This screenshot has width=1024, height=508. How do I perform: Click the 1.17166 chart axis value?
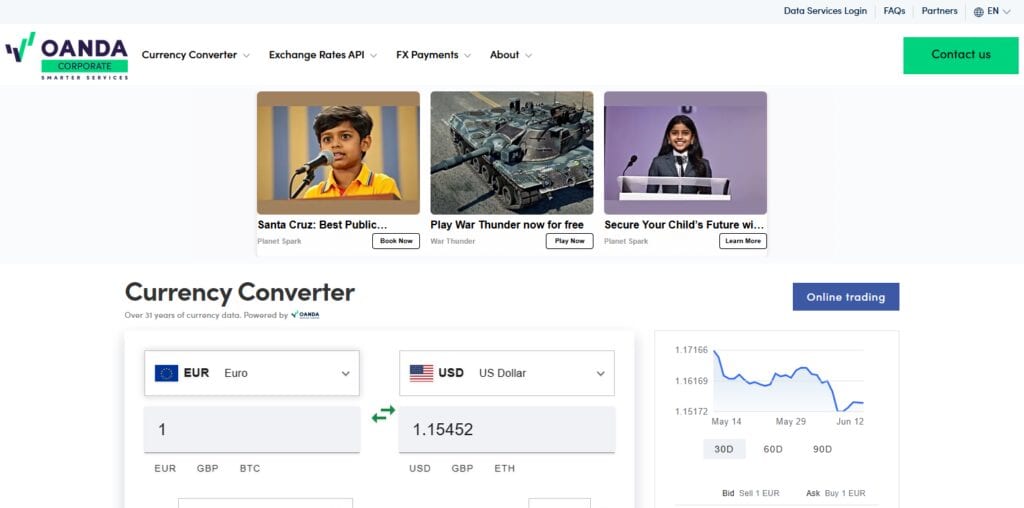(691, 351)
